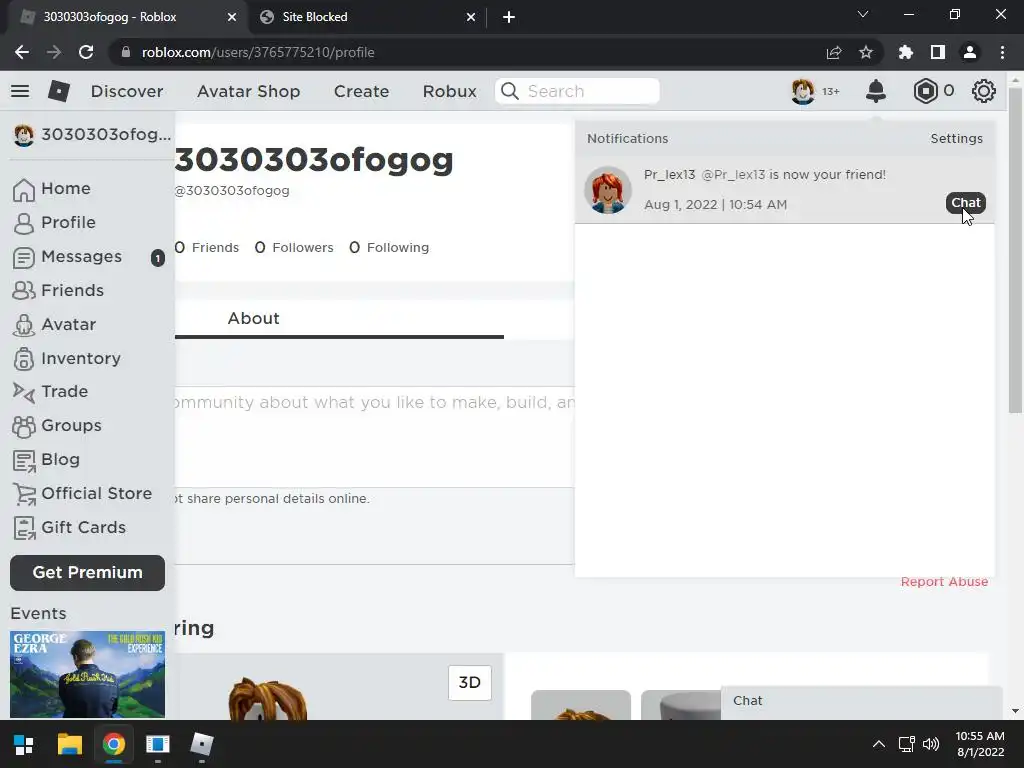Open the taskbar clock and date
Image resolution: width=1024 pixels, height=768 pixels.
click(x=980, y=744)
